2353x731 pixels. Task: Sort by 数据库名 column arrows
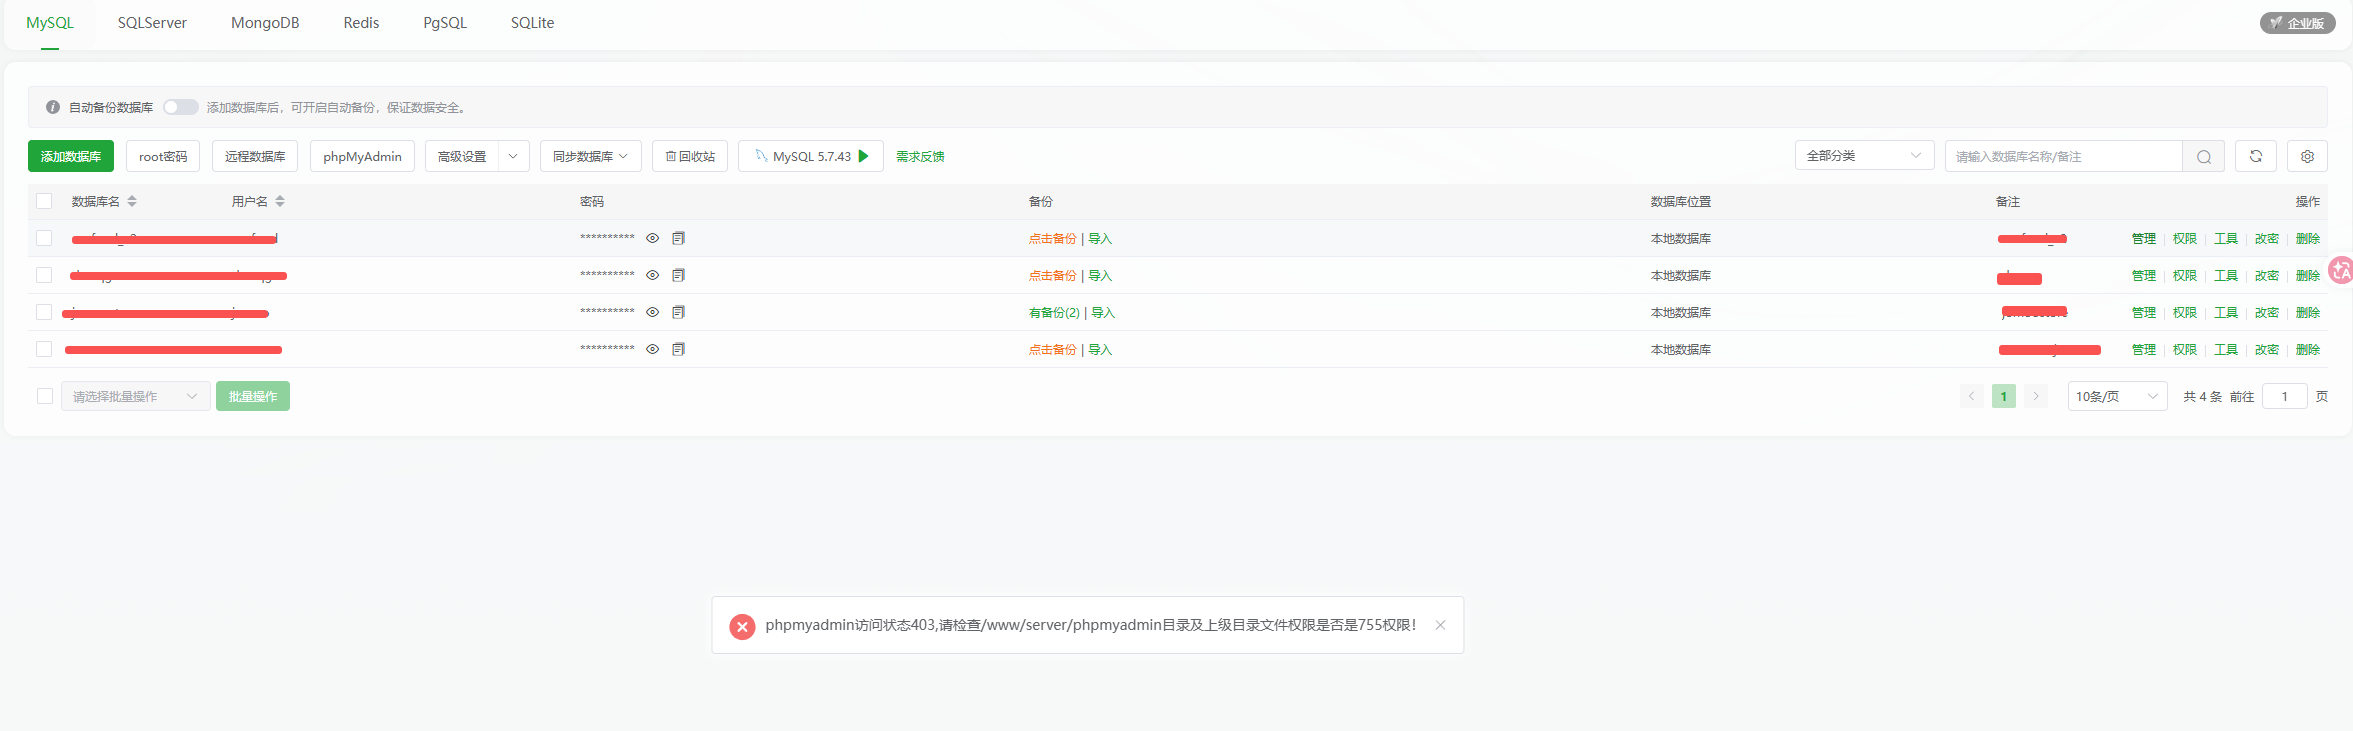pyautogui.click(x=132, y=201)
